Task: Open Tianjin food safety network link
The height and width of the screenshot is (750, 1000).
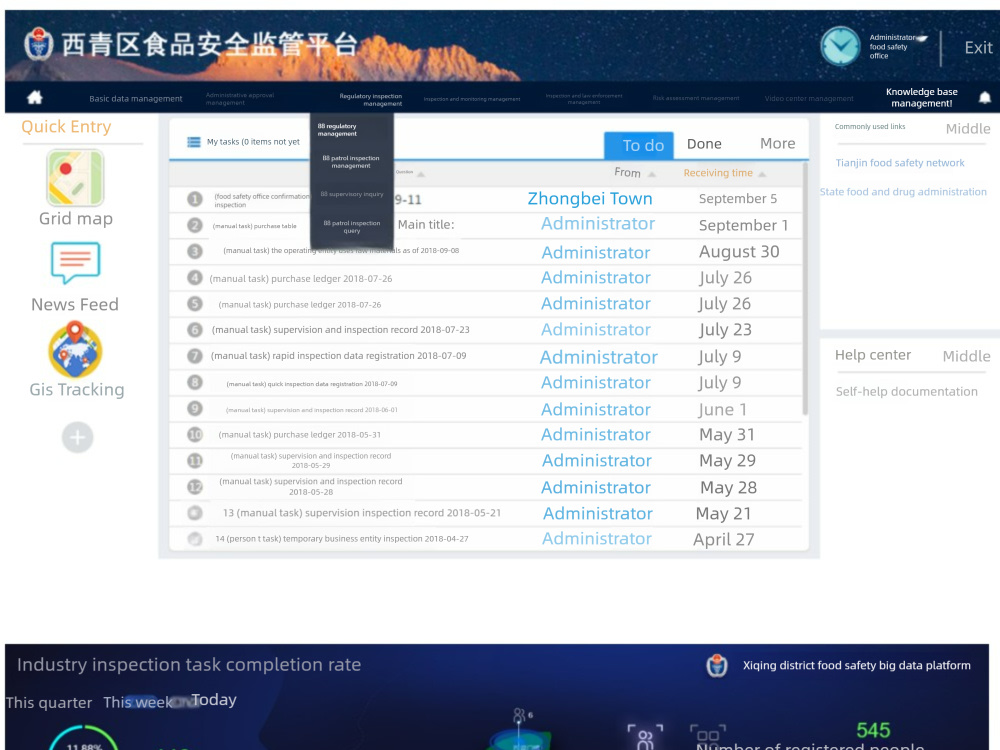Action: tap(900, 163)
